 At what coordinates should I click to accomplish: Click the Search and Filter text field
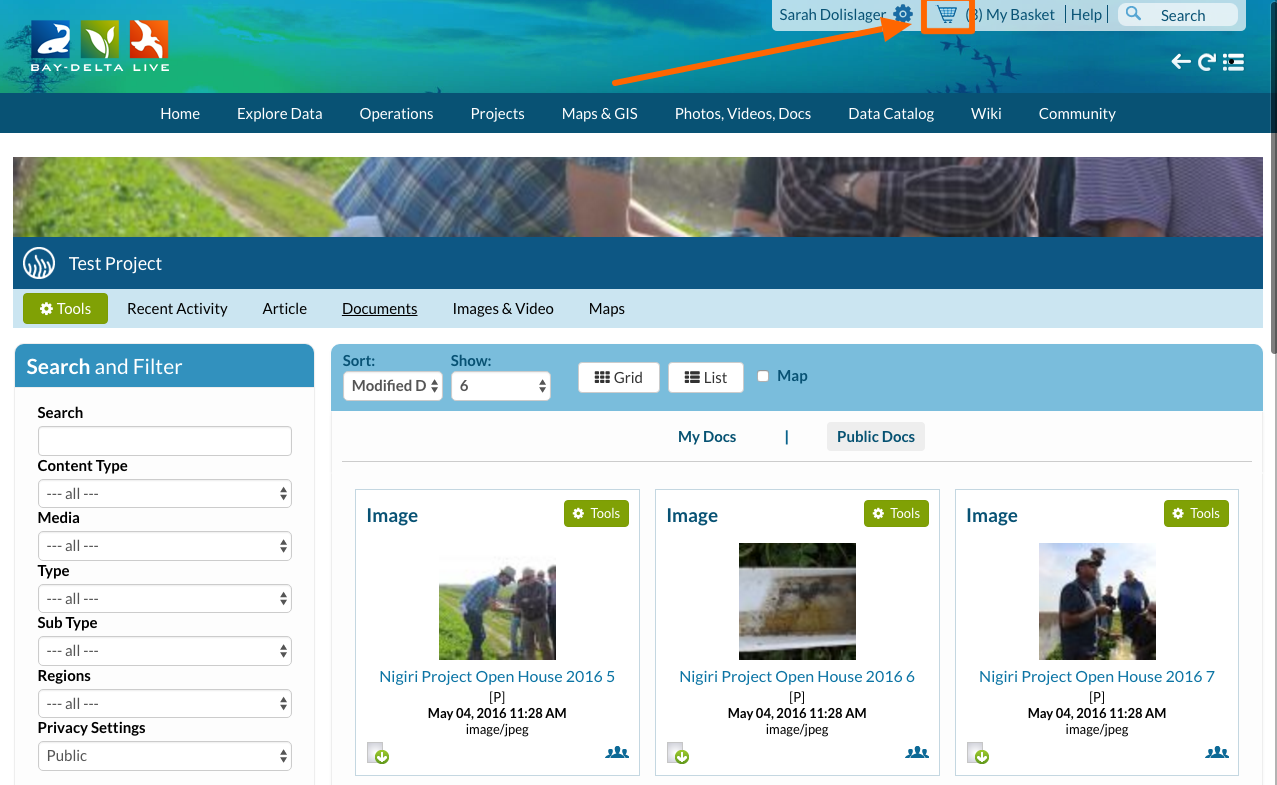[x=164, y=441]
